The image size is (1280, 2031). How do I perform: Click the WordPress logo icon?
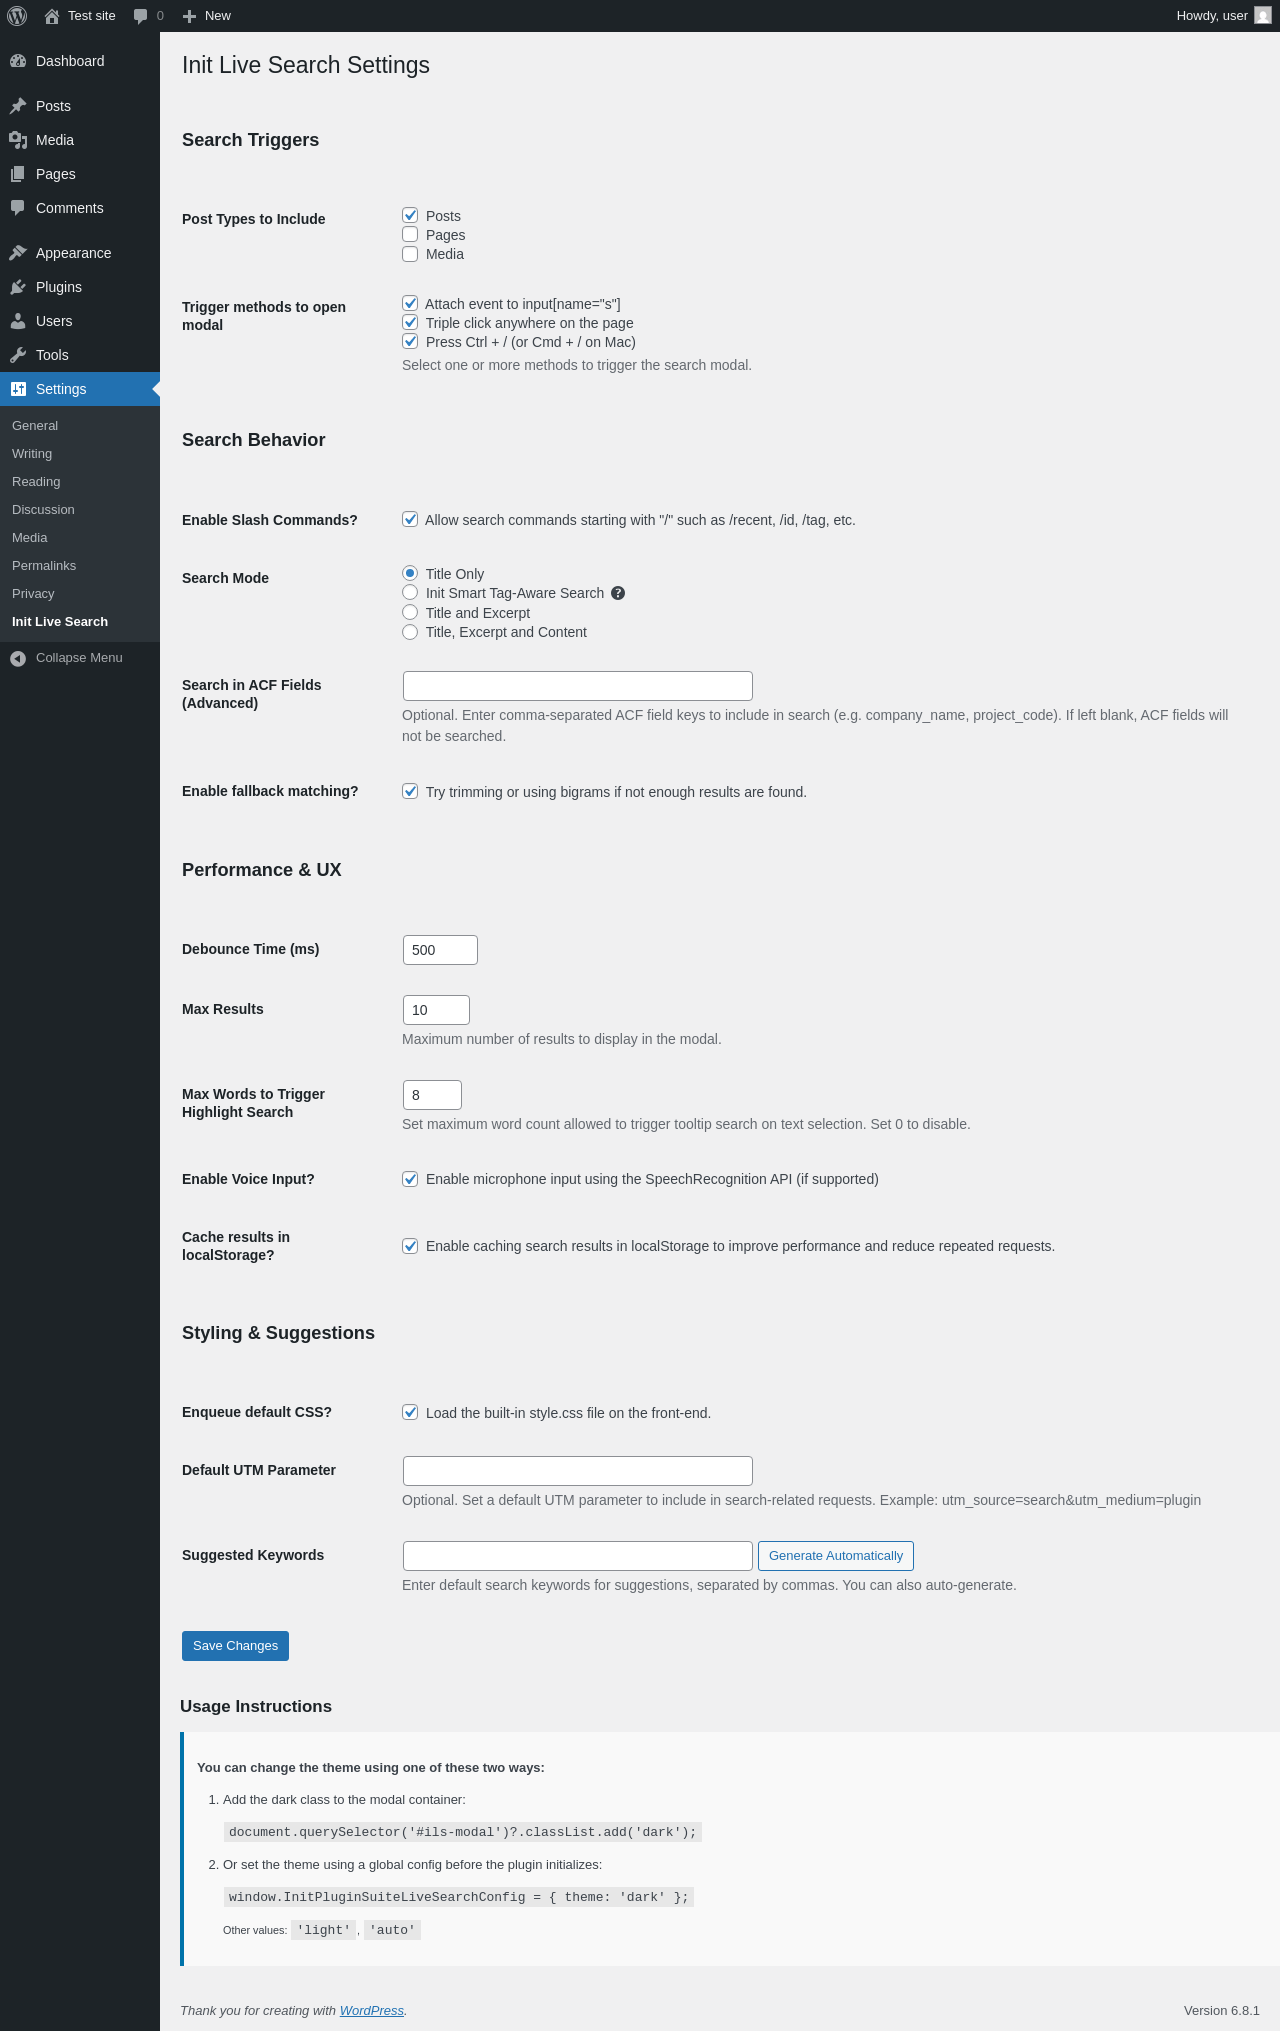(x=17, y=16)
